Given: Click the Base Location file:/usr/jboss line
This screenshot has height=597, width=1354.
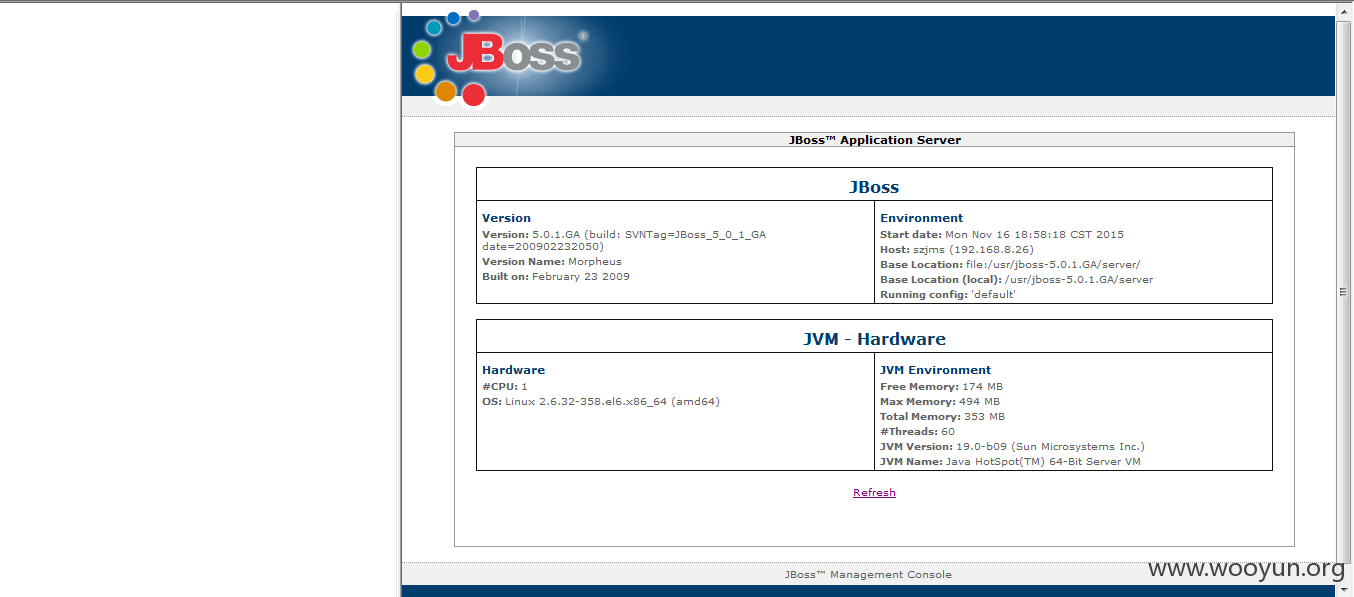Looking at the screenshot, I should [1010, 265].
